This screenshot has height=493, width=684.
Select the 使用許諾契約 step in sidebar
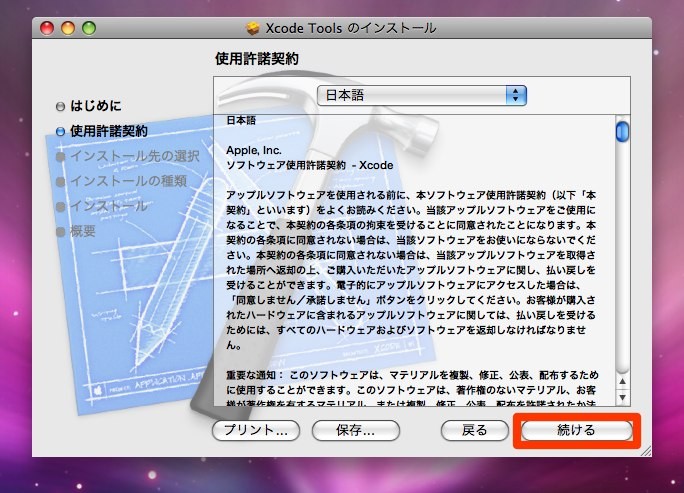point(102,131)
